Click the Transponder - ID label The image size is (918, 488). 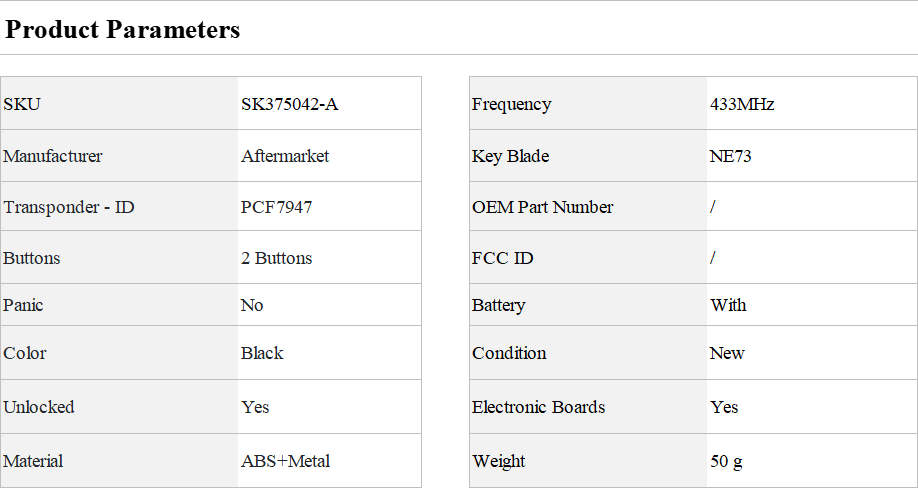[68, 207]
